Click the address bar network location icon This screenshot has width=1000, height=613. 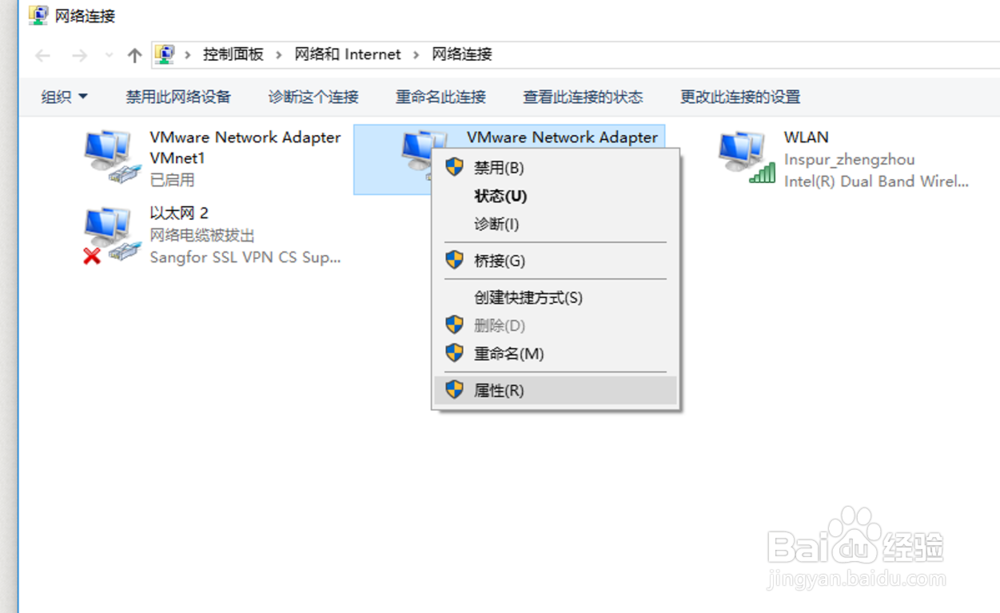(x=165, y=54)
